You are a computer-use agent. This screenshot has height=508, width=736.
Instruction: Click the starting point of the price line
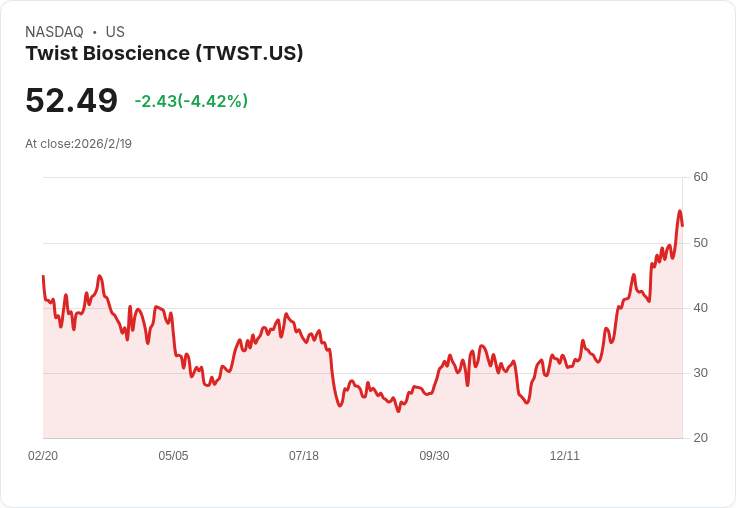(43, 276)
